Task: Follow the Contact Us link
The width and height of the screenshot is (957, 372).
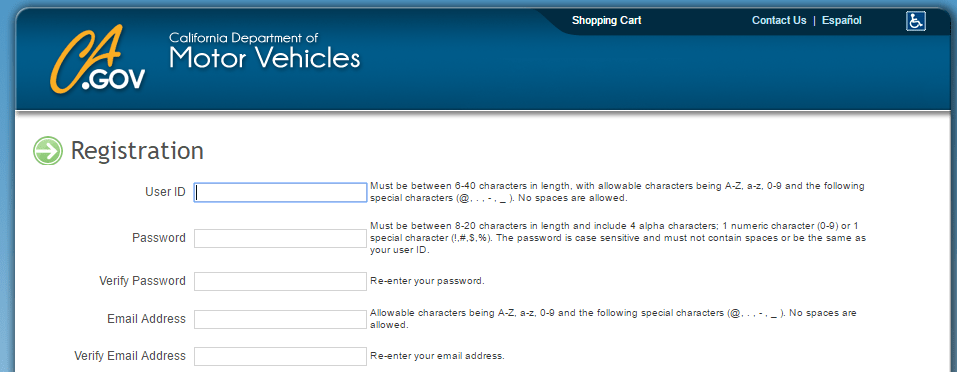Action: click(779, 20)
